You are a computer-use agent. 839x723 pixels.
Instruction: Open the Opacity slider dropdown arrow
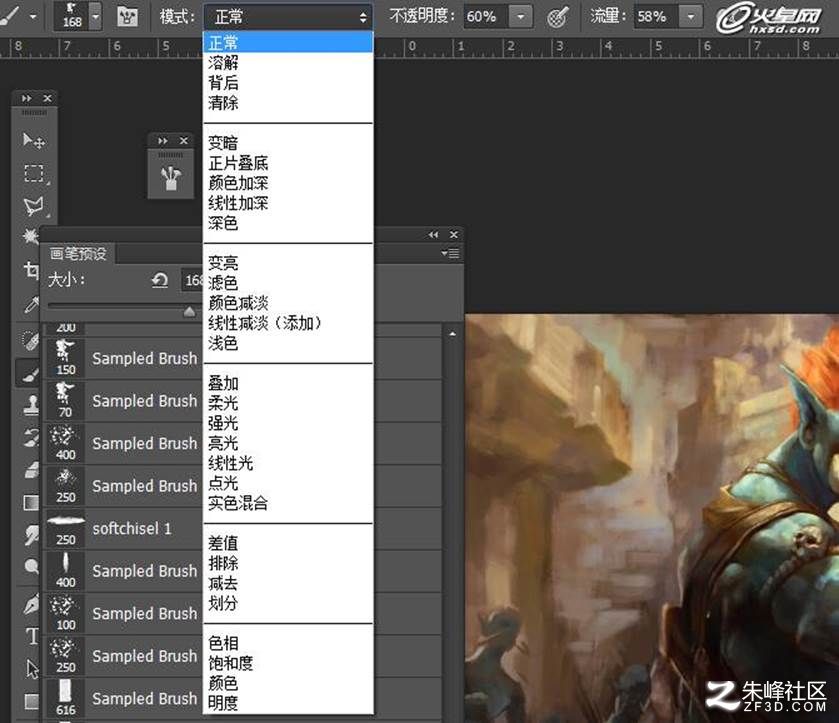pos(521,17)
